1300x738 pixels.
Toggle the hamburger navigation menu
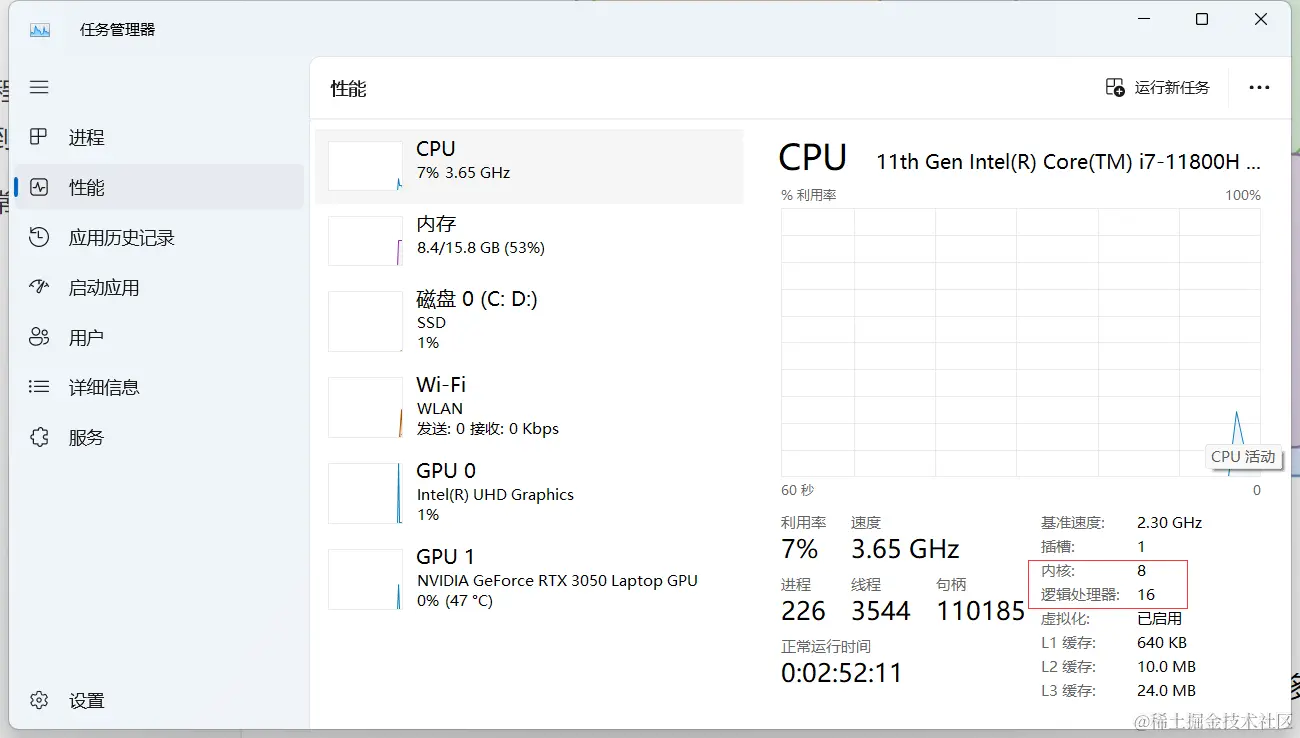pyautogui.click(x=39, y=88)
